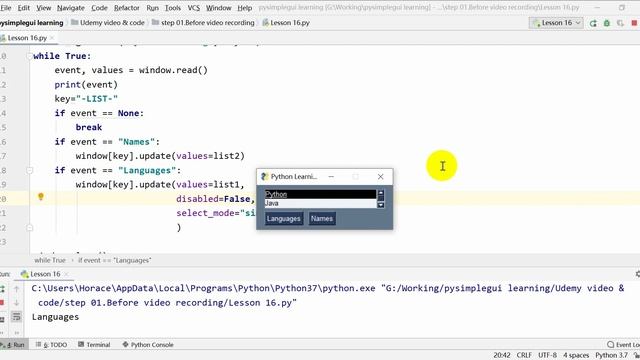Open the 4: Run tool window tab

tap(13, 345)
